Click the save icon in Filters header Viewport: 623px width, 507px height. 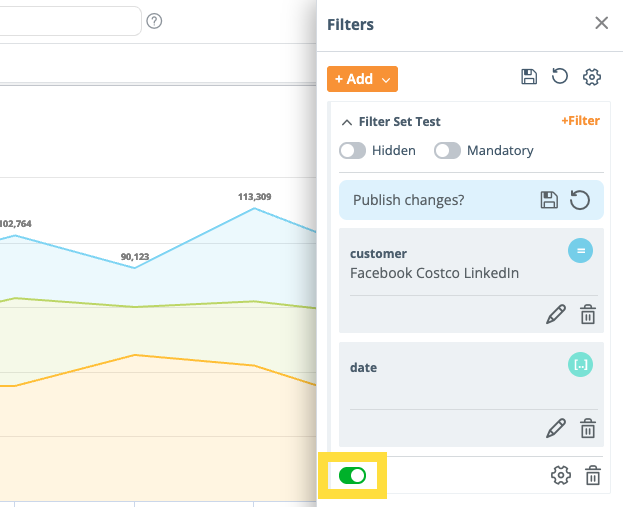529,78
